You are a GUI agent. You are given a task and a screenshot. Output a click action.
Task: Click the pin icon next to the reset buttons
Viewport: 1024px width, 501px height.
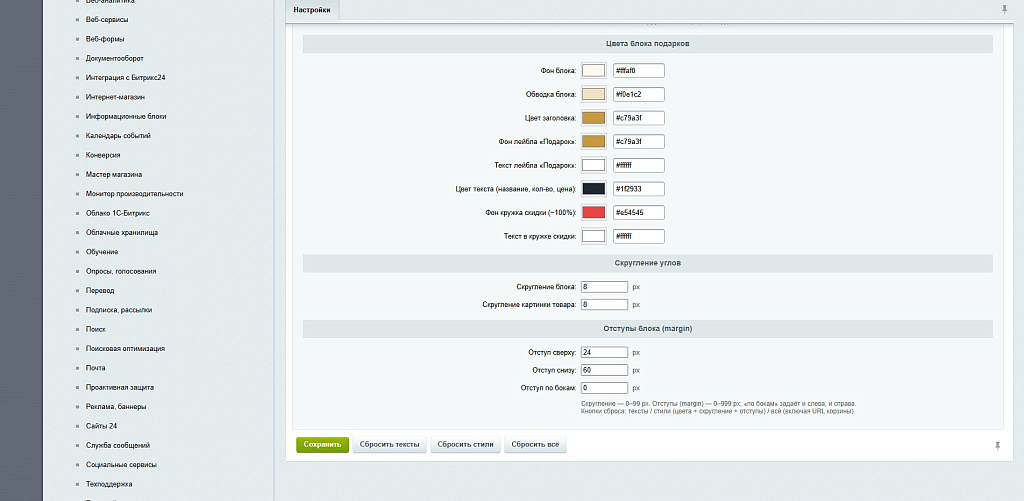(x=997, y=445)
